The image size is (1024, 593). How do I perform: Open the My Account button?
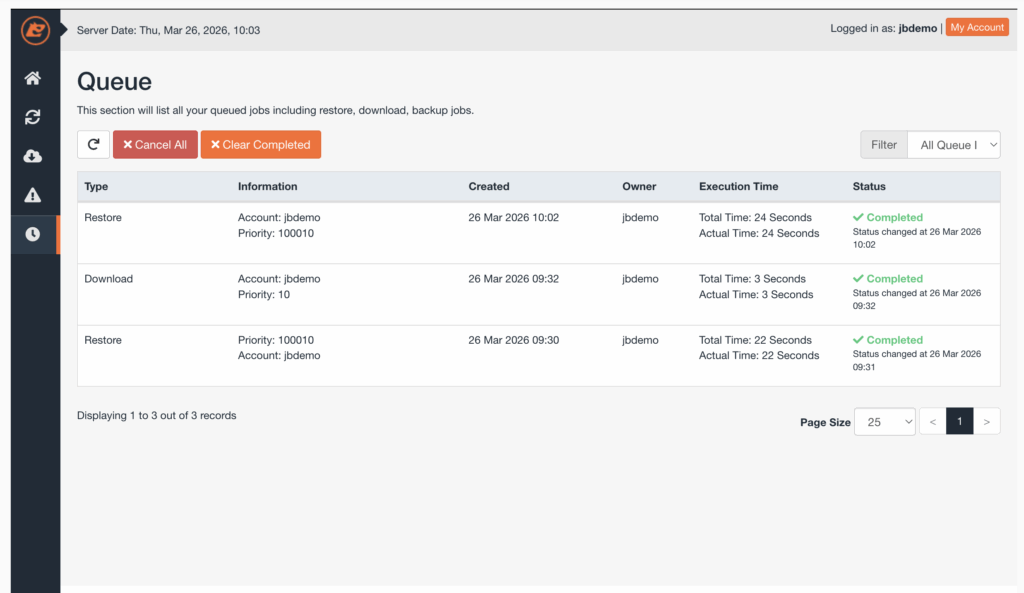(977, 28)
